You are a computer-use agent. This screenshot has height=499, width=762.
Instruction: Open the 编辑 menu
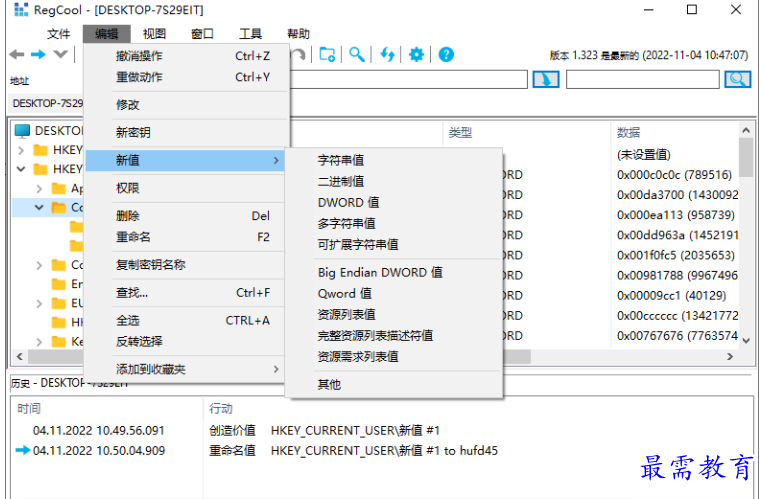(106, 34)
